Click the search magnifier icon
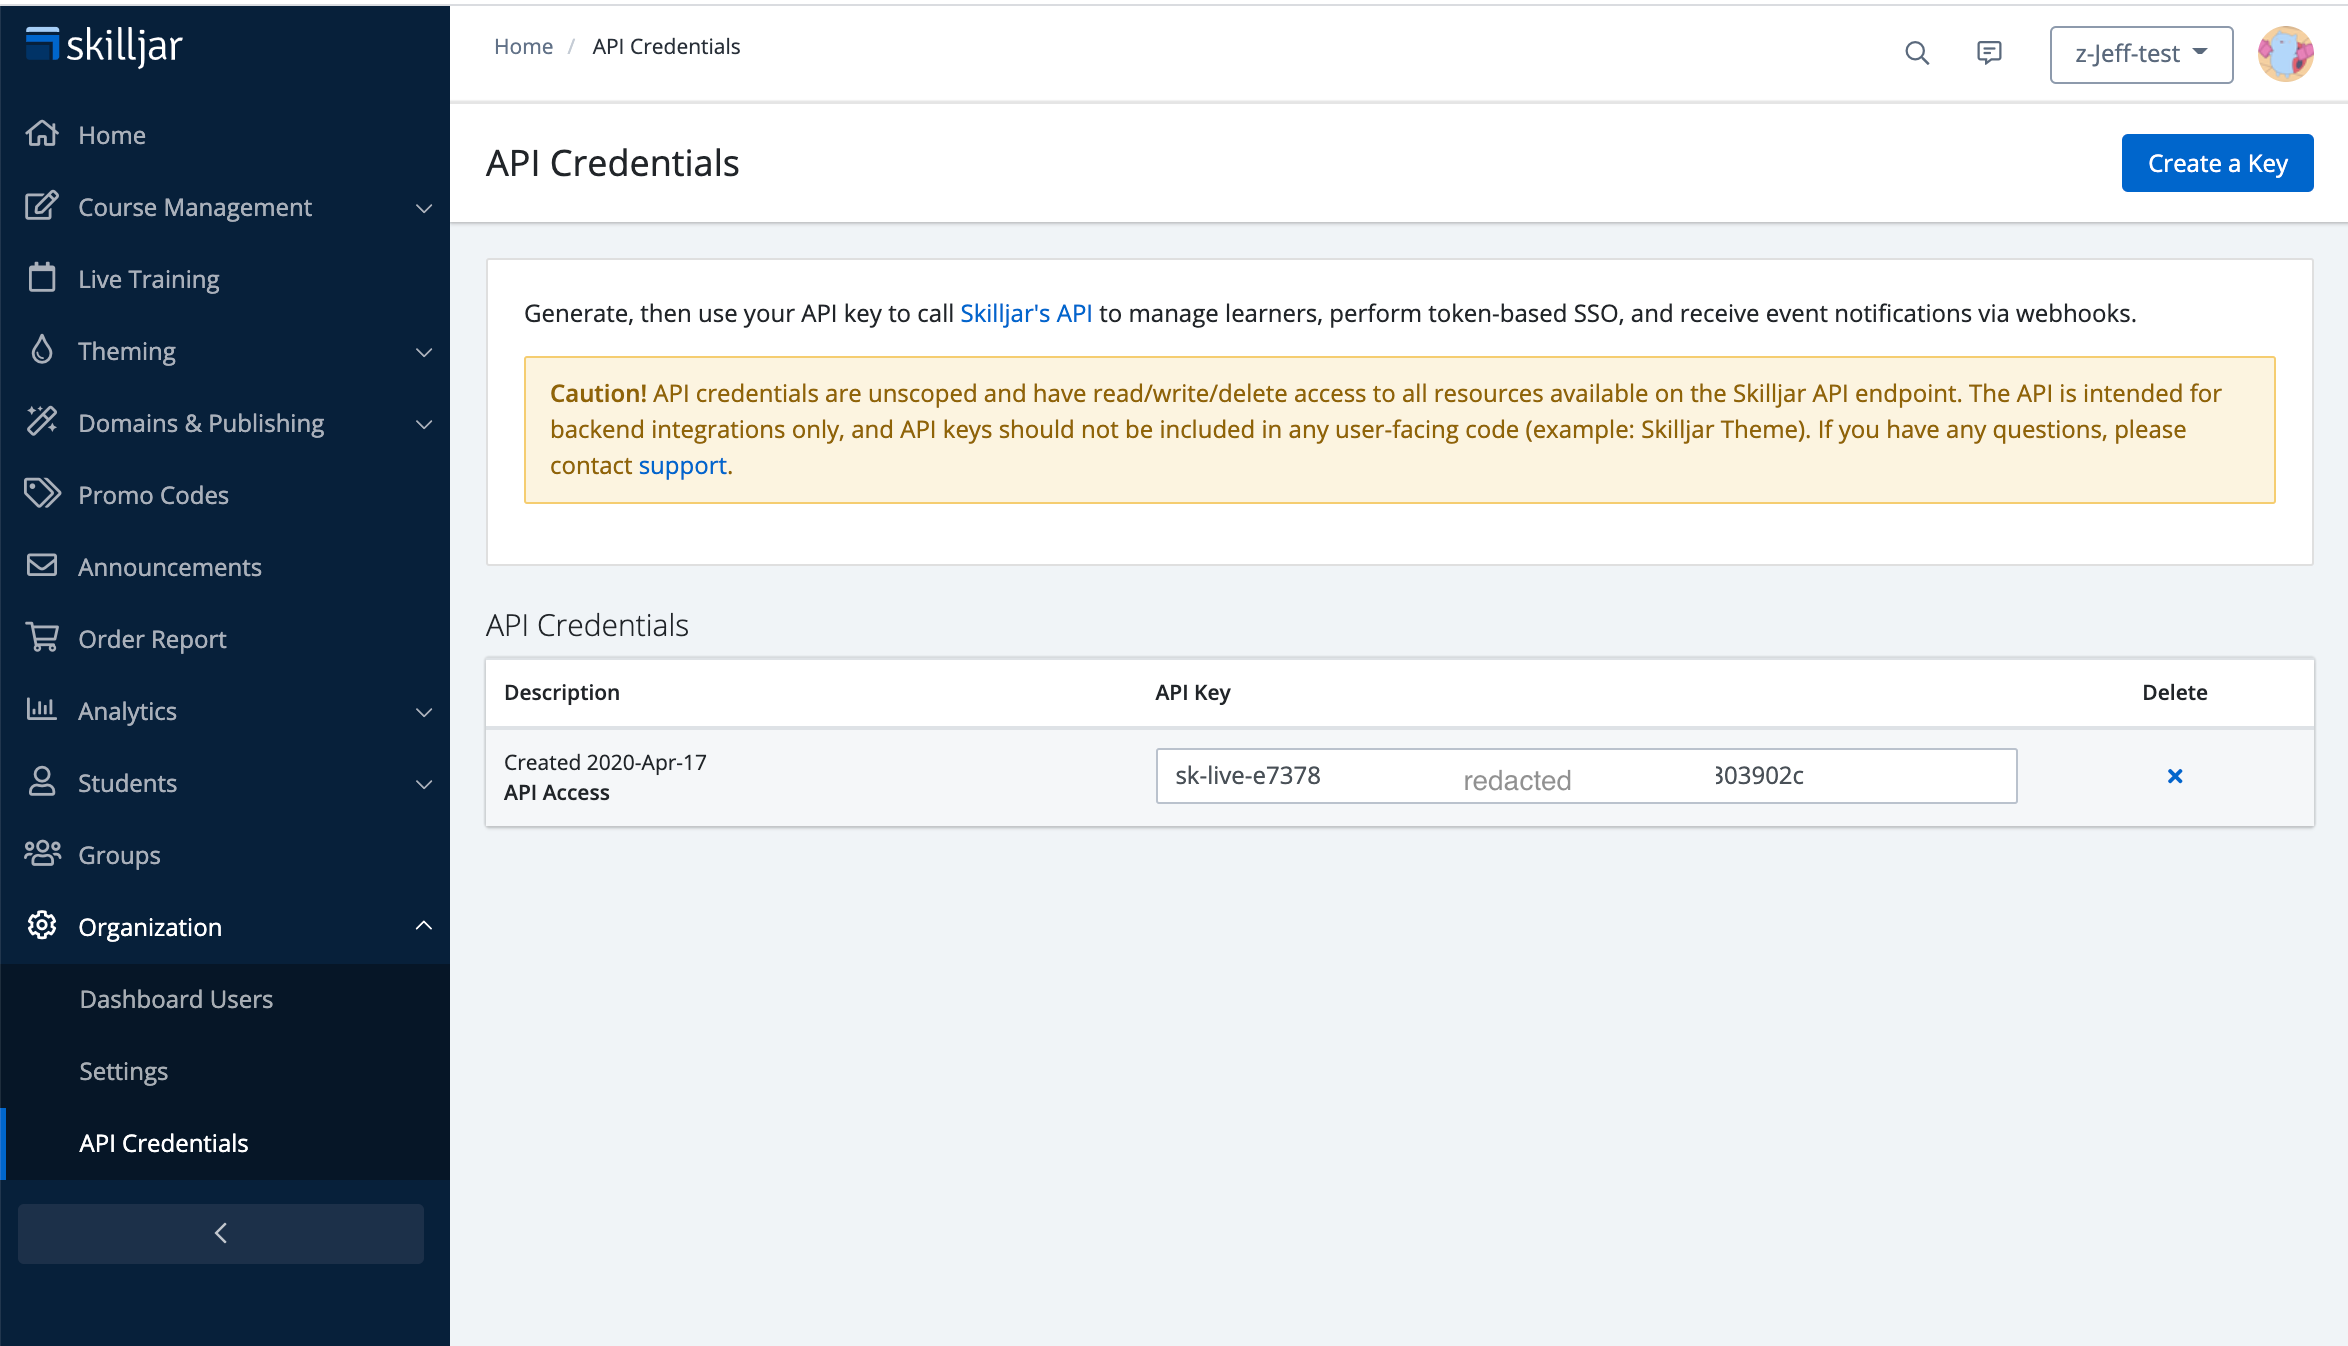The height and width of the screenshot is (1346, 2348). point(1916,53)
